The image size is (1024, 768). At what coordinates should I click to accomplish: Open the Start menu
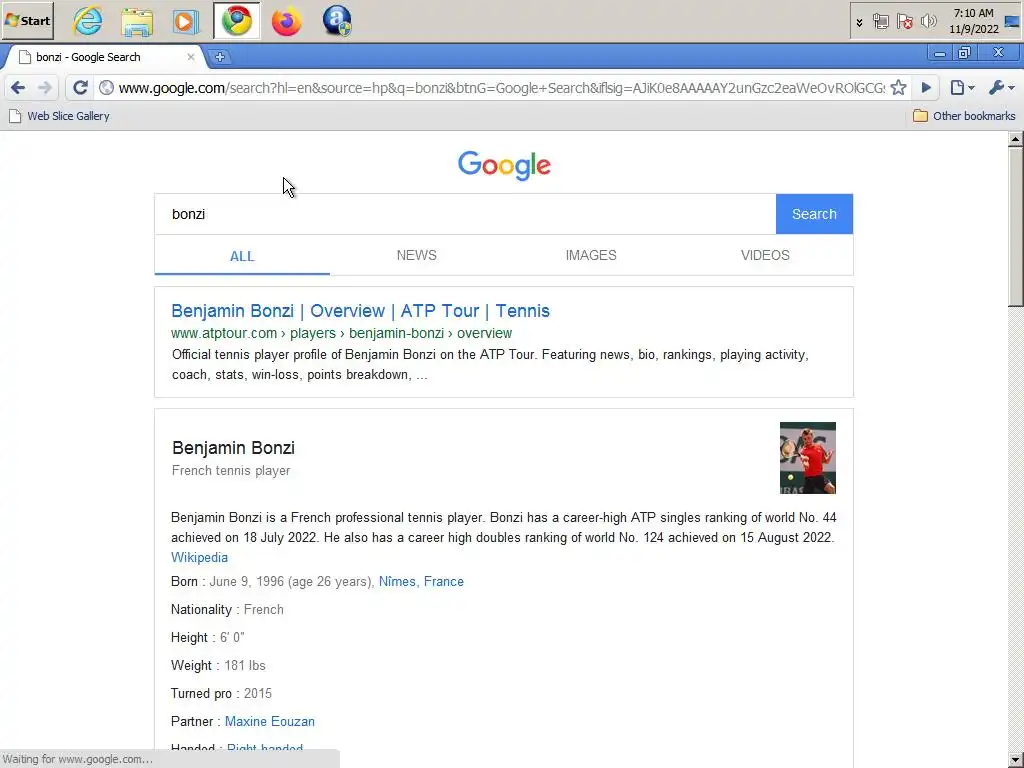click(27, 21)
